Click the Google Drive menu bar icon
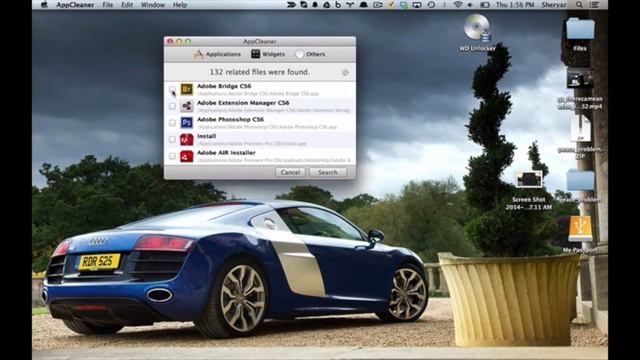Image resolution: width=640 pixels, height=360 pixels. (327, 5)
